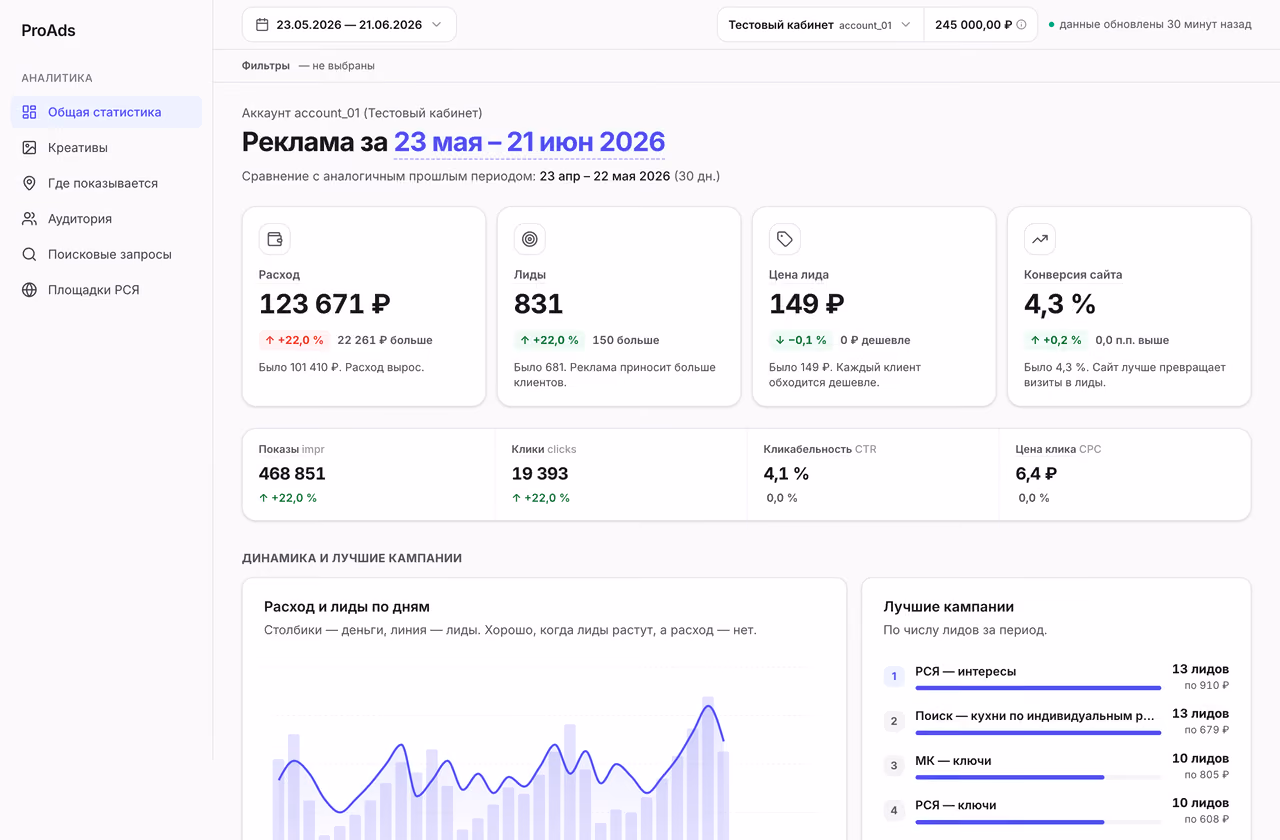Open Общая статистика in sidebar
Screen dimensions: 1280x840
(106, 112)
